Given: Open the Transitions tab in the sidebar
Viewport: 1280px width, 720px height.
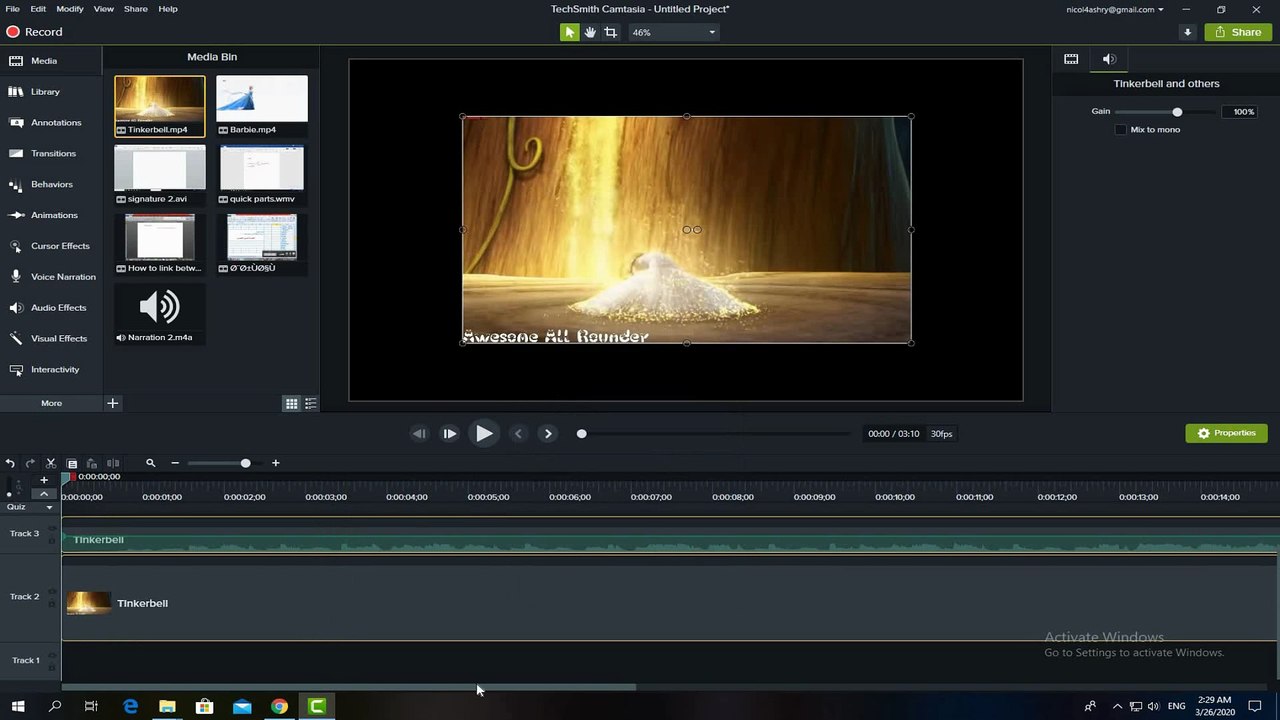Looking at the screenshot, I should [x=51, y=154].
